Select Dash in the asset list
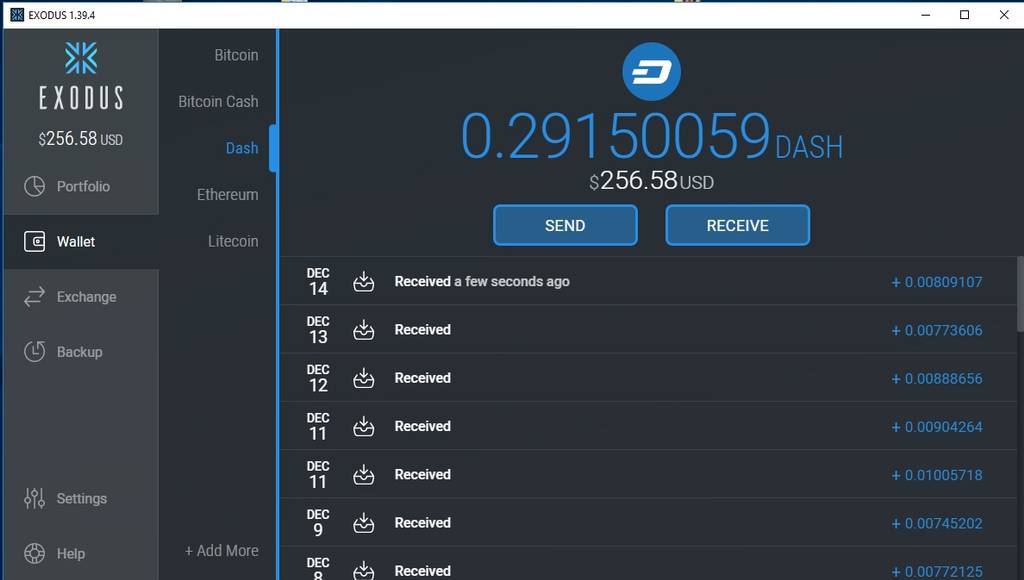 coord(242,148)
